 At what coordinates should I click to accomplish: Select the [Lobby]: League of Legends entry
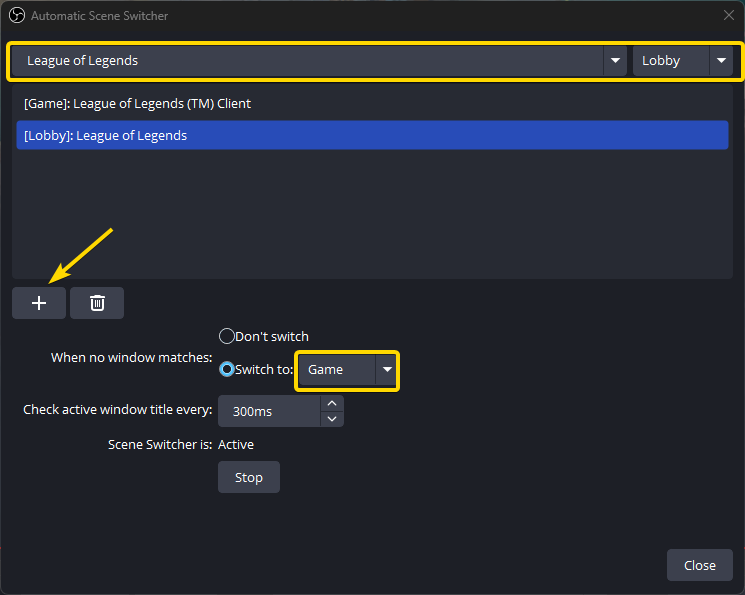[372, 135]
